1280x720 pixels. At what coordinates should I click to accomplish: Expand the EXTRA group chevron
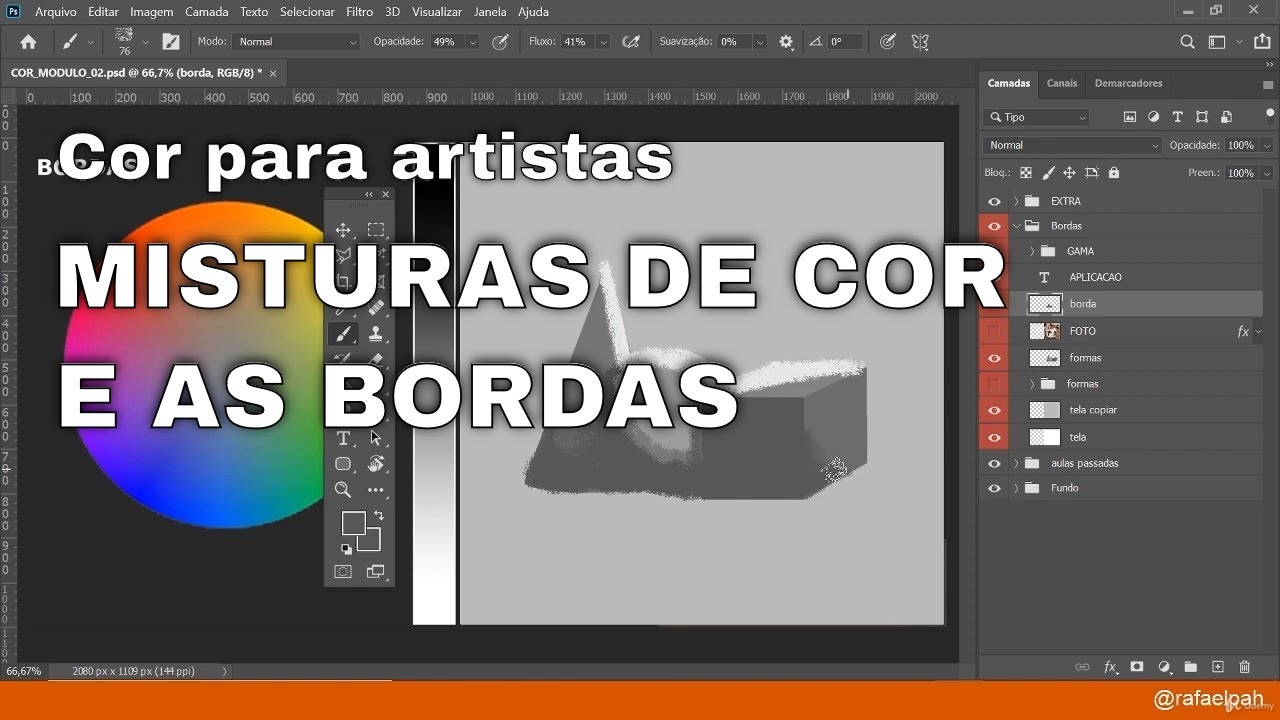(1016, 201)
